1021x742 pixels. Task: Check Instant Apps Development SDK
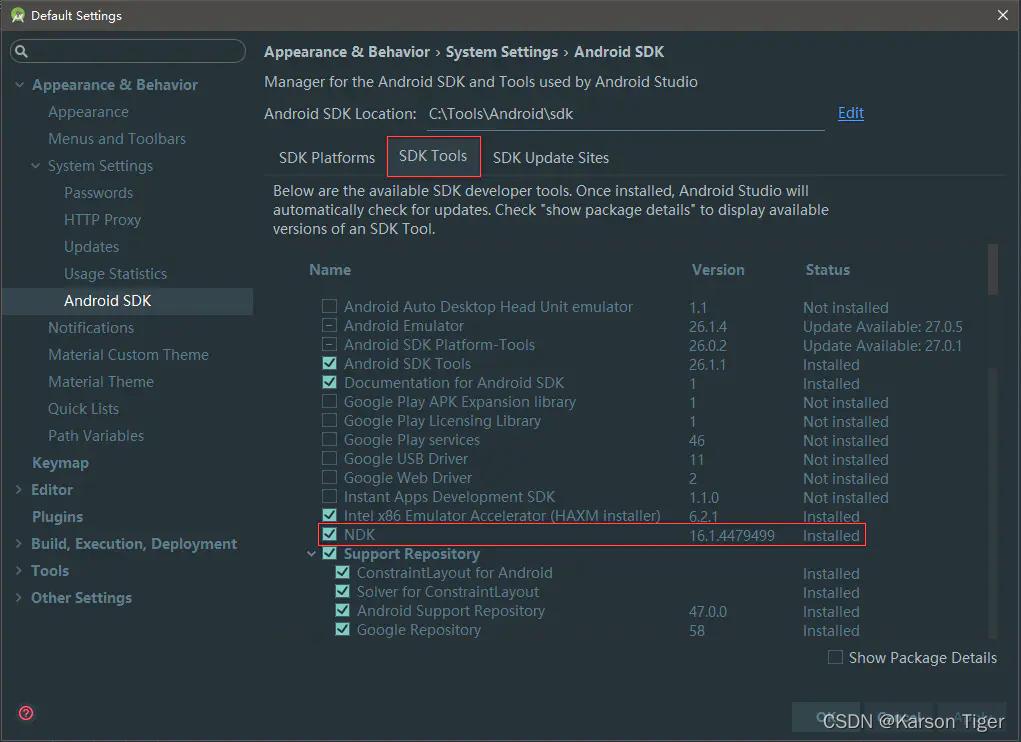pos(329,496)
